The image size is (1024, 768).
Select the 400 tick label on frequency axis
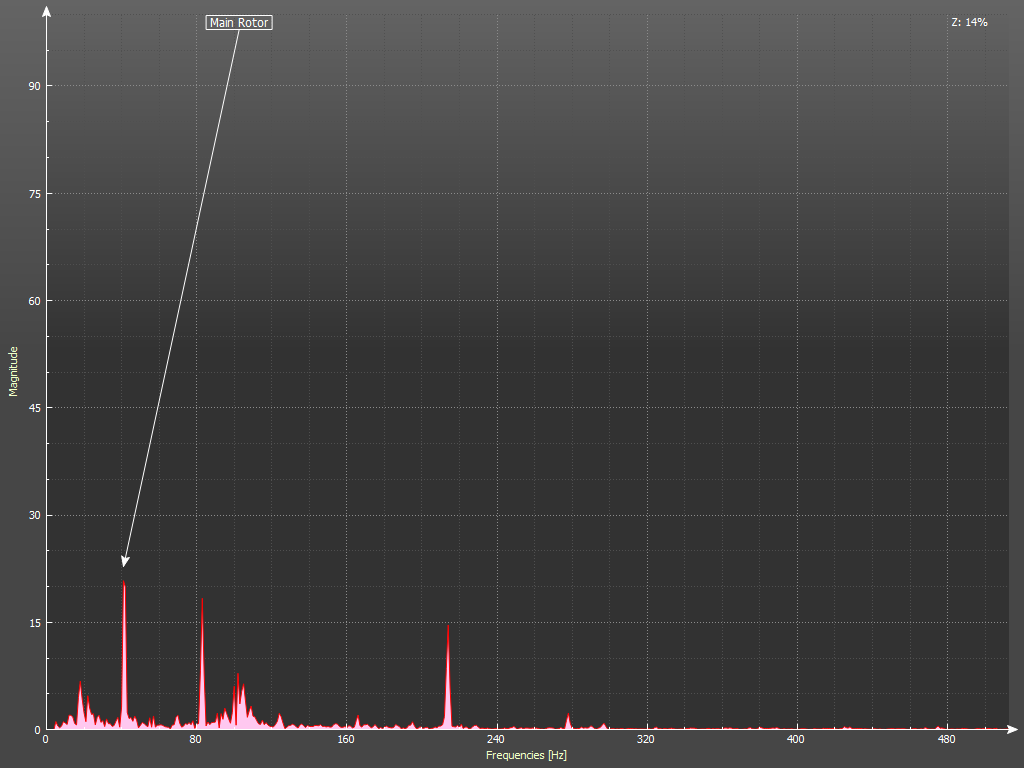click(796, 740)
